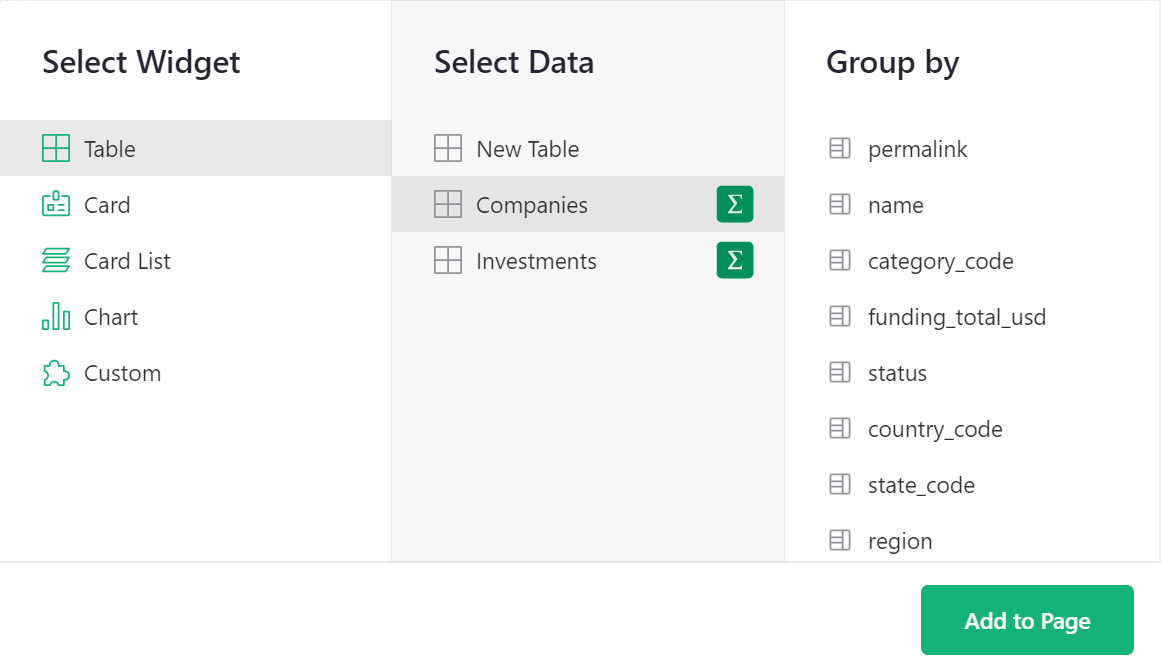Choose the Custom widget puzzle icon
Viewport: 1161px width, 671px height.
56,373
